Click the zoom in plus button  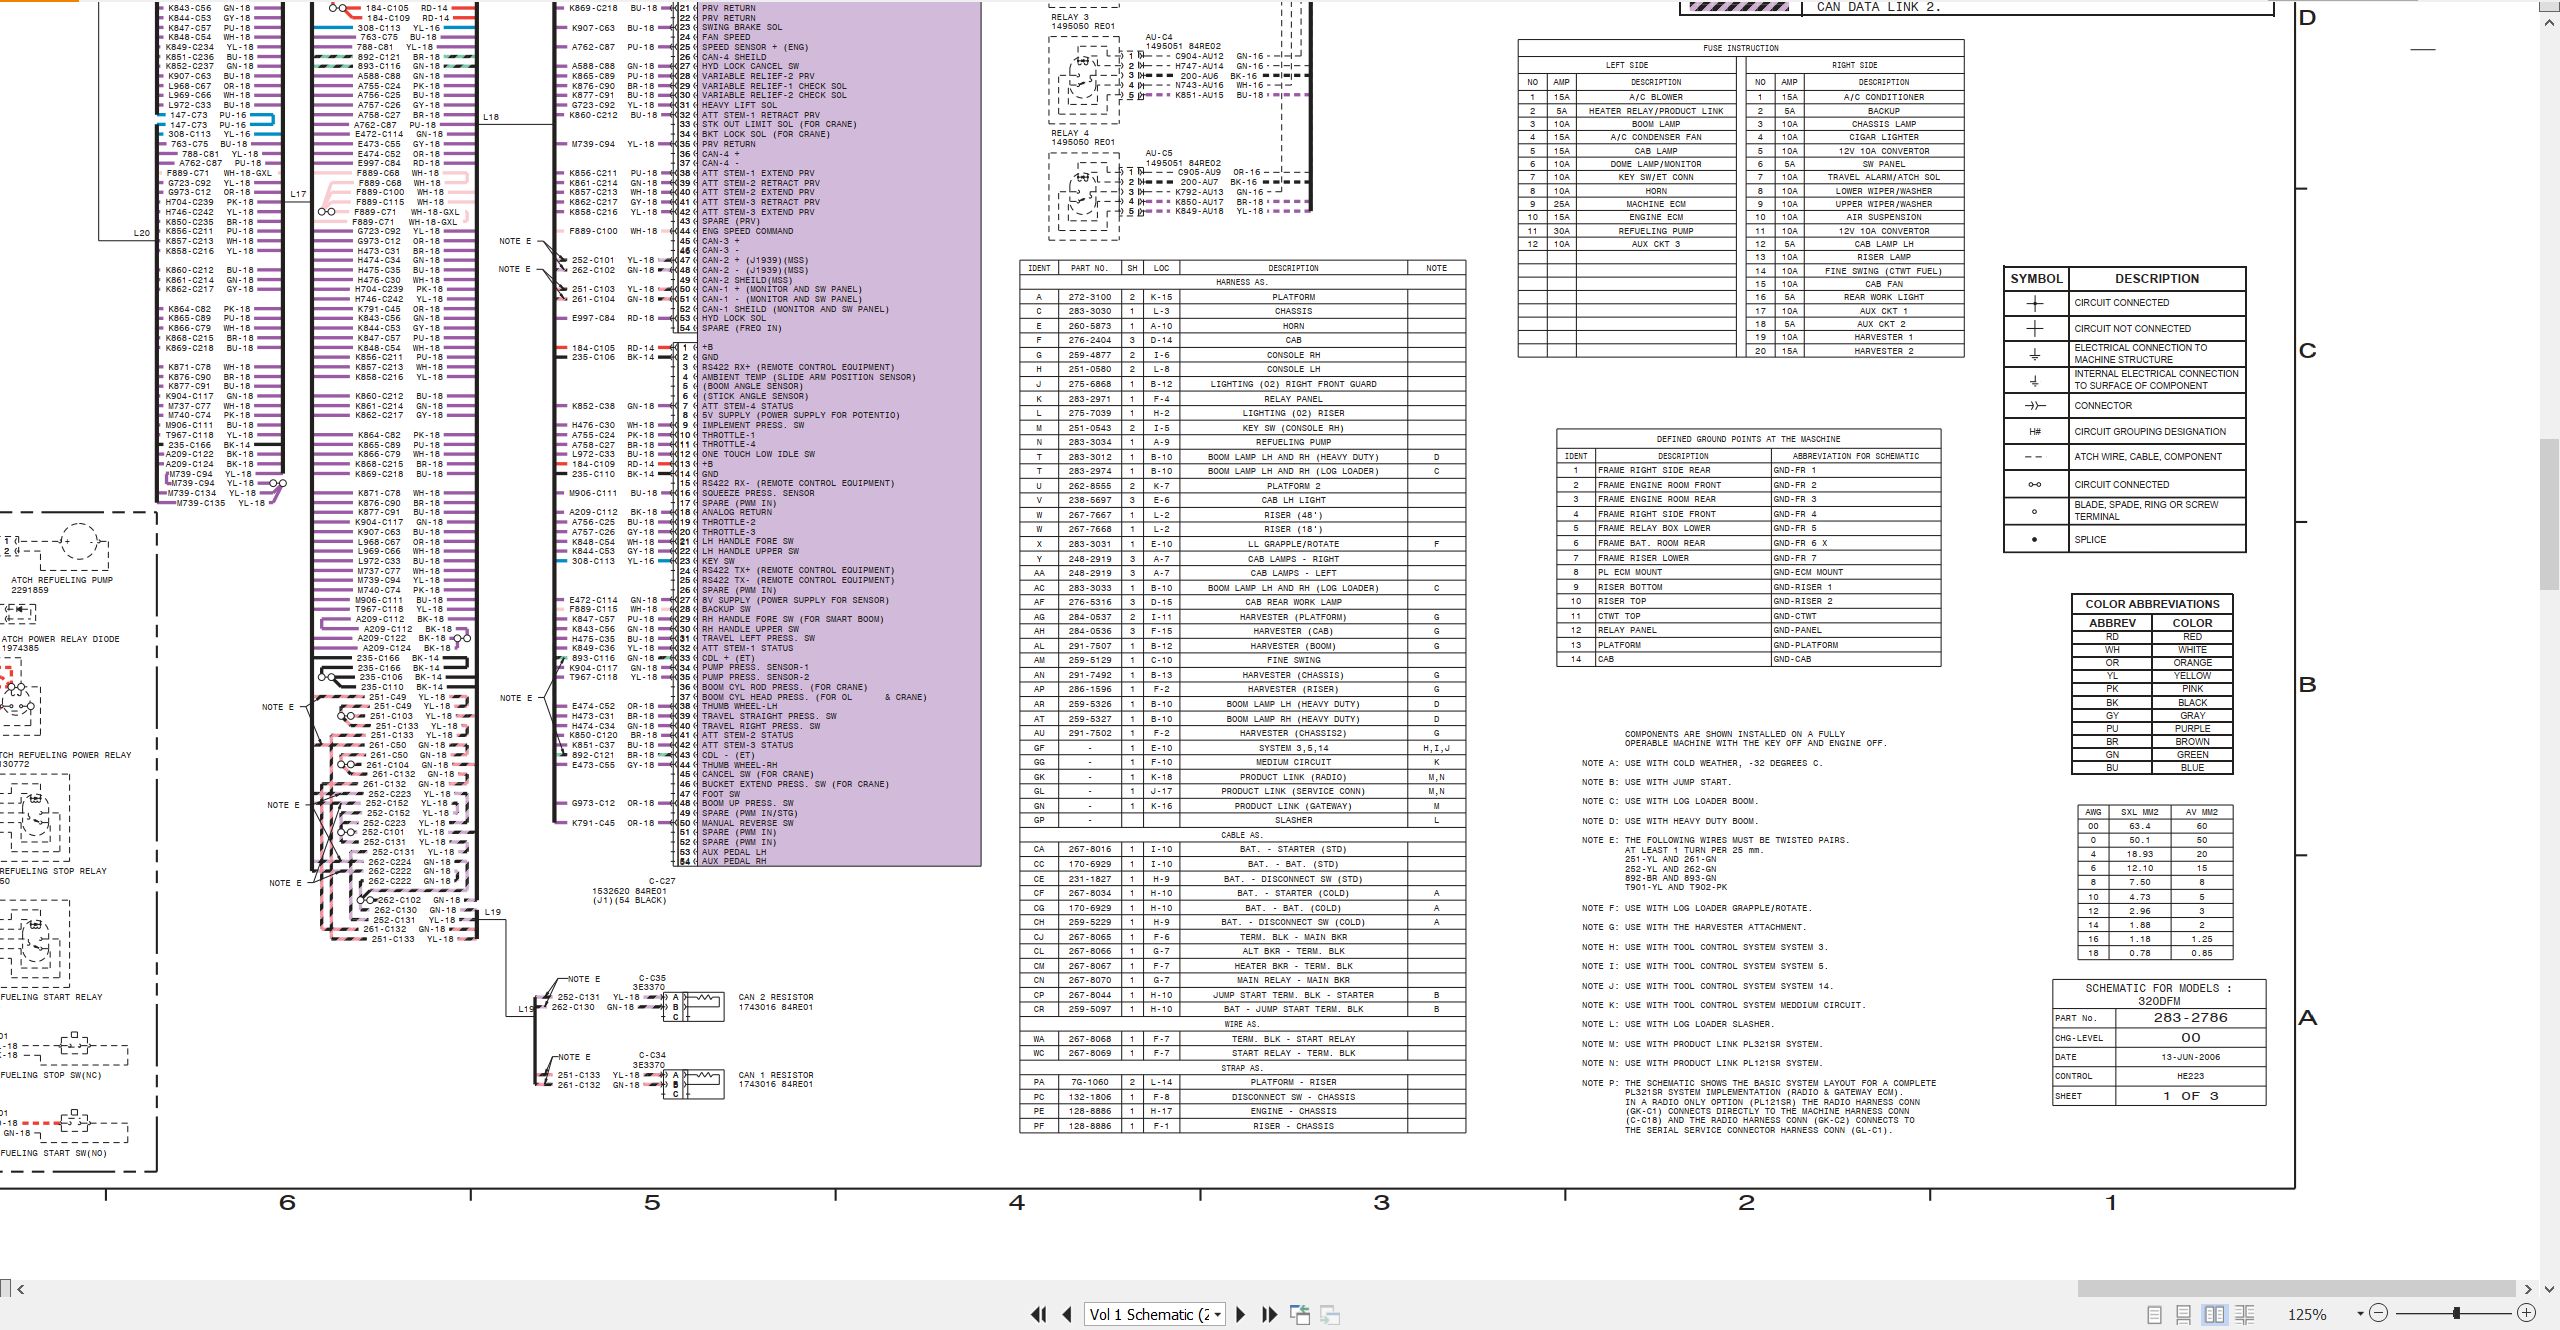2526,1313
